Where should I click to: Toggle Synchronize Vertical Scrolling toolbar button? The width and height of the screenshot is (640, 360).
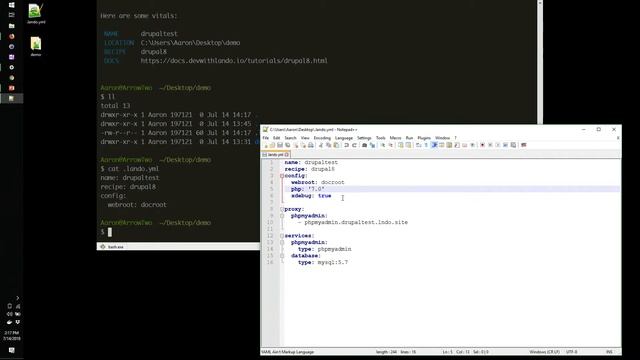401,145
